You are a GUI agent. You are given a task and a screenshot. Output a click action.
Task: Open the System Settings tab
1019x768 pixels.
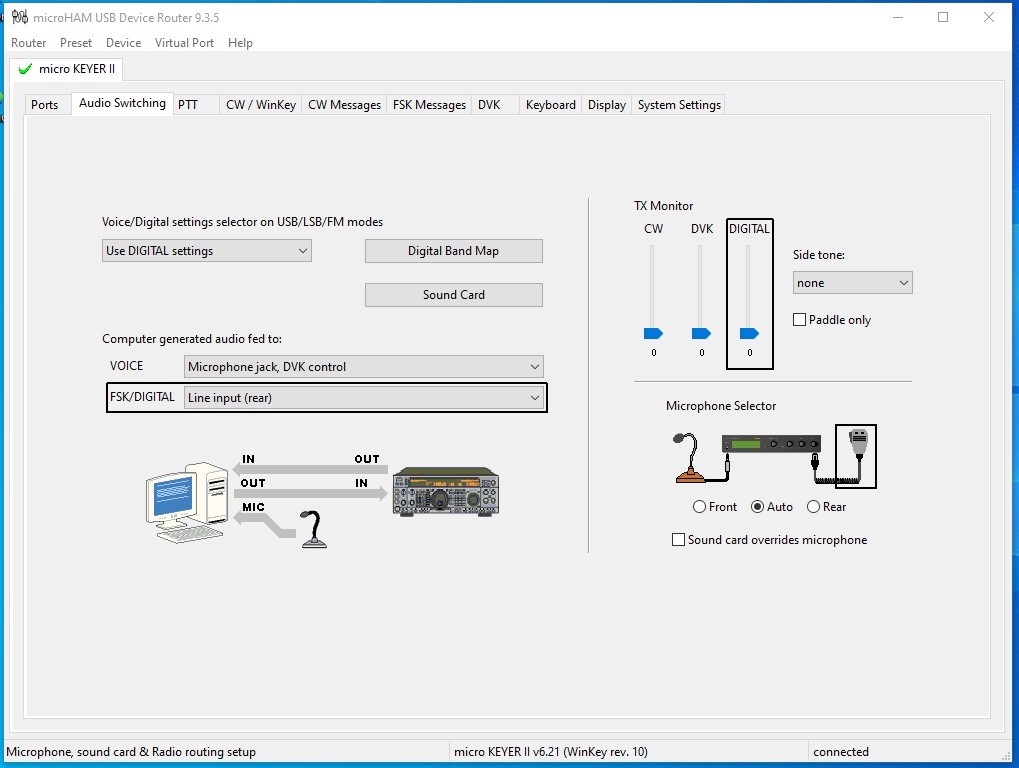679,105
